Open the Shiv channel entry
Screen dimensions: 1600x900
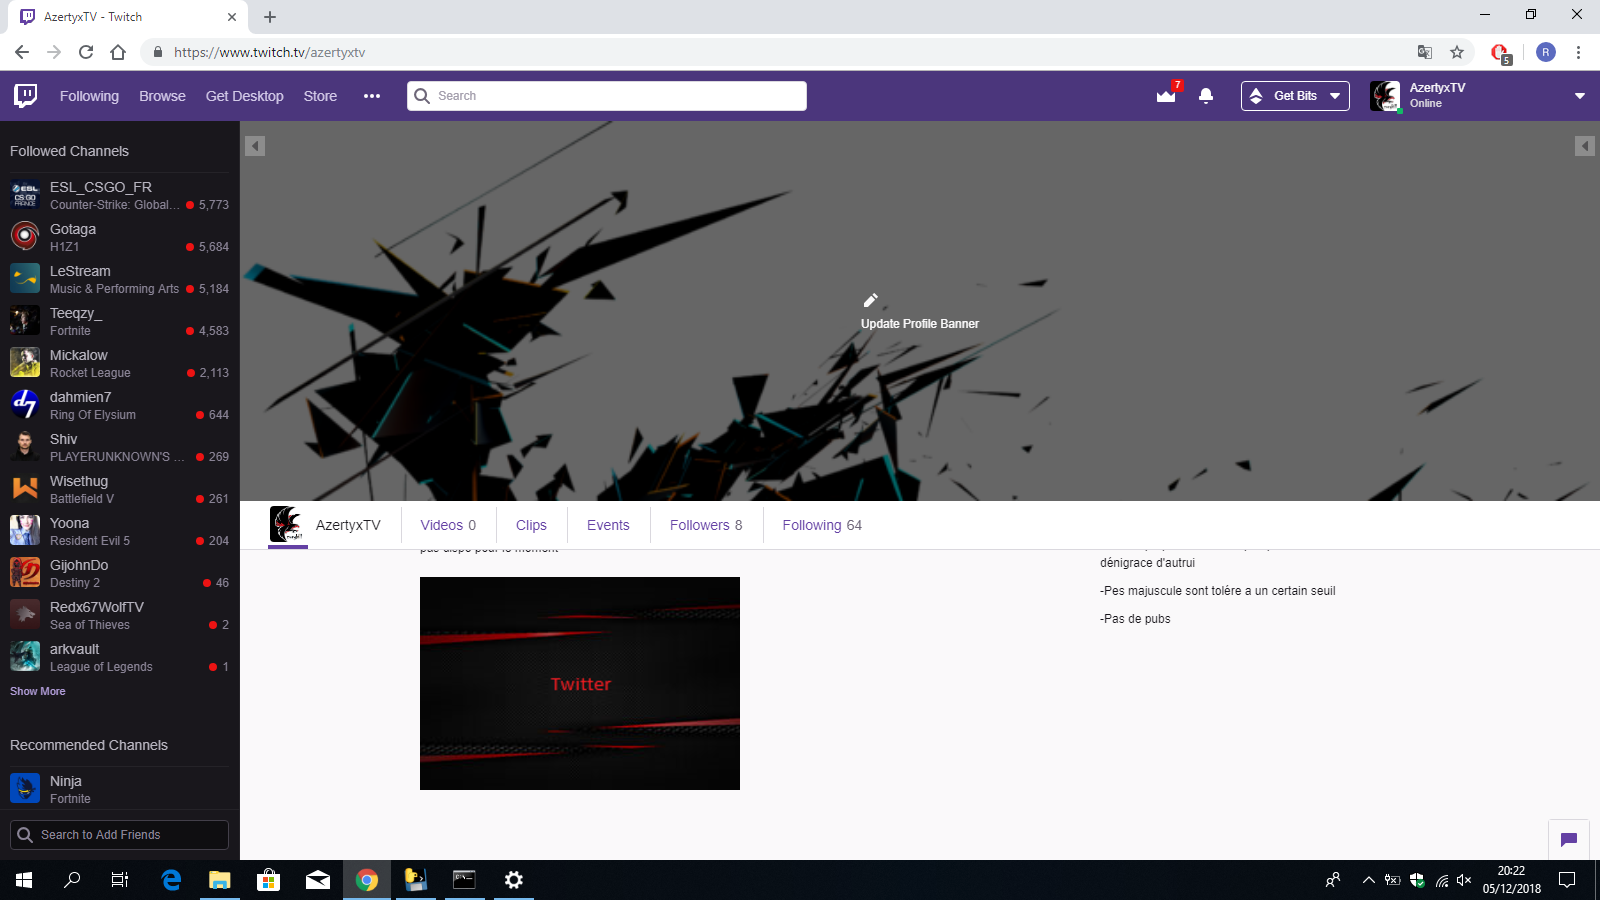click(x=120, y=446)
